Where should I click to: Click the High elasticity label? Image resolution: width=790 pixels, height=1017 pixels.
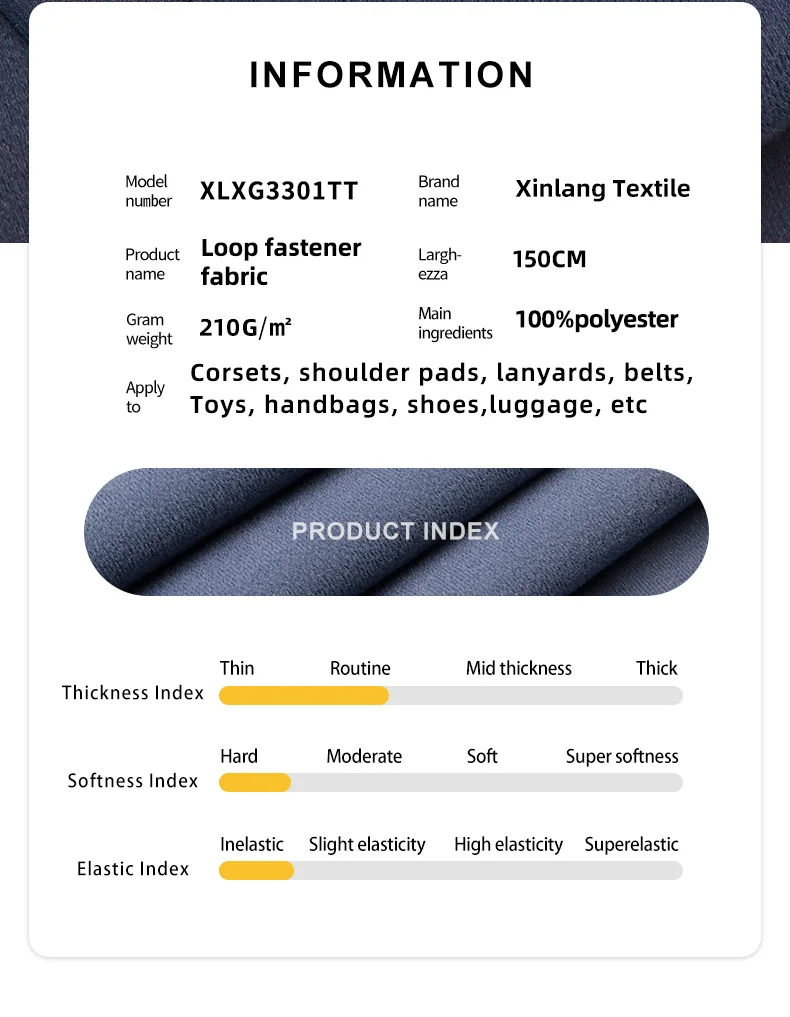pos(508,844)
